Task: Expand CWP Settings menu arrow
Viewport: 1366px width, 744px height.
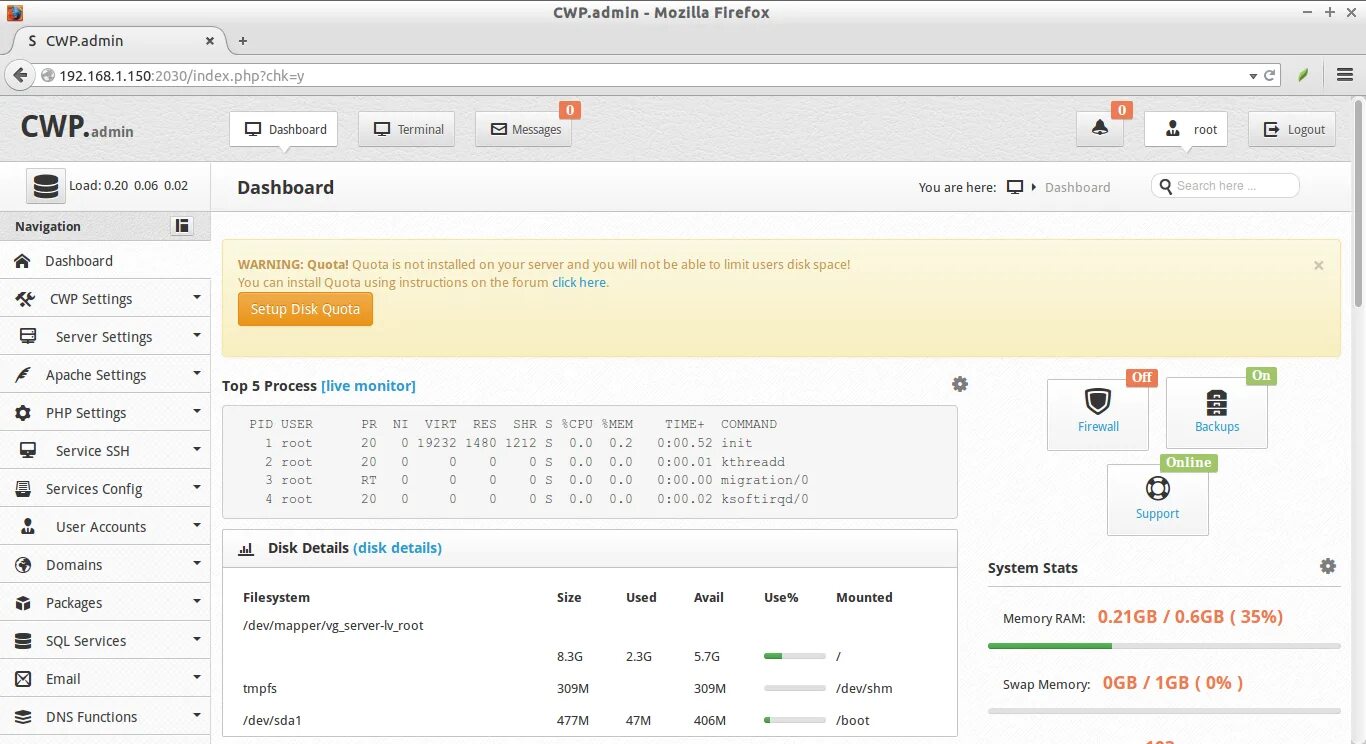Action: (197, 297)
